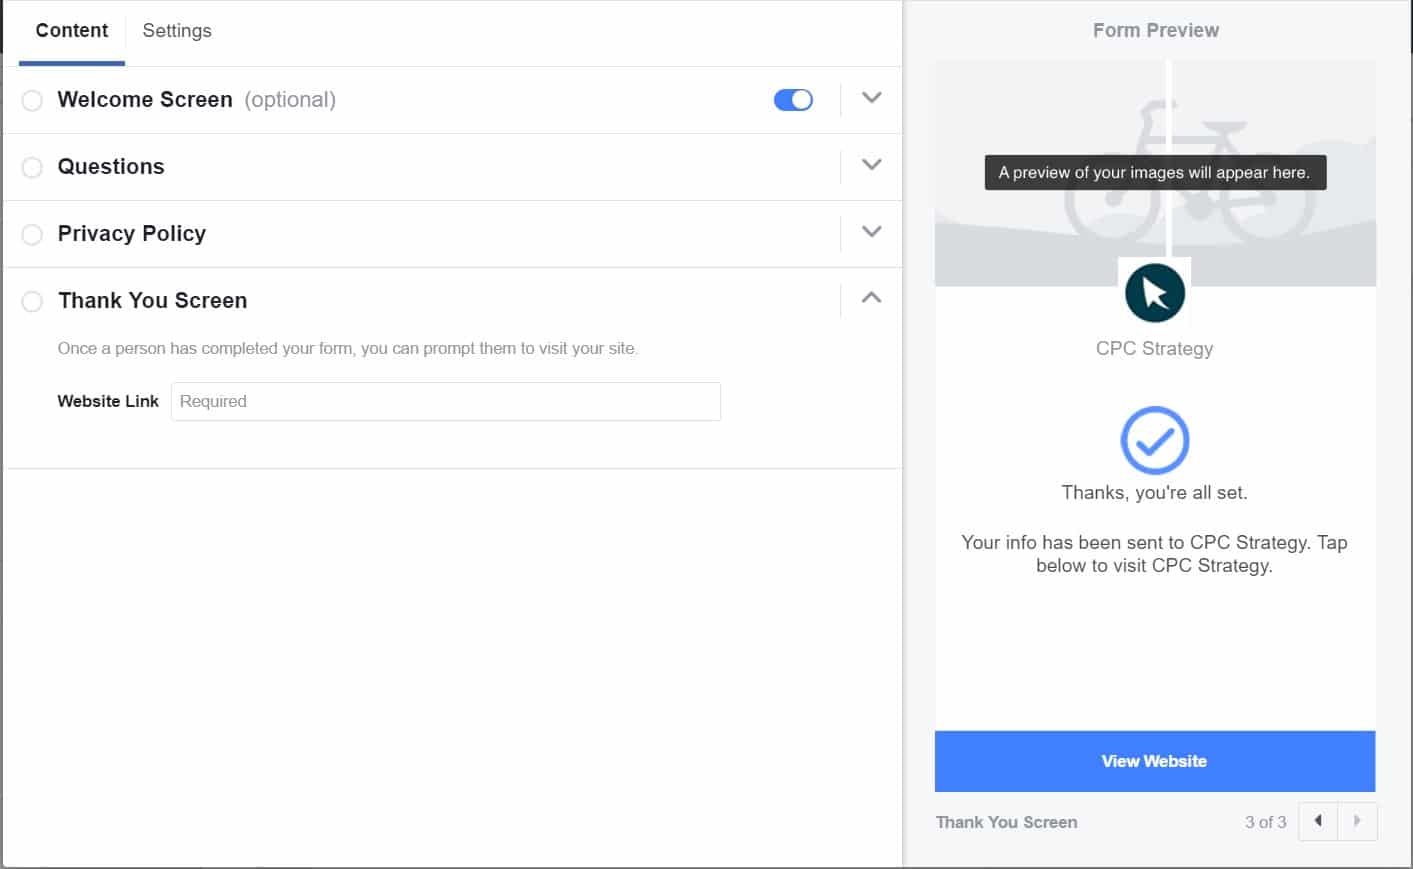Open the Privacy Policy section heading
Image resolution: width=1413 pixels, height=869 pixels.
coord(132,234)
